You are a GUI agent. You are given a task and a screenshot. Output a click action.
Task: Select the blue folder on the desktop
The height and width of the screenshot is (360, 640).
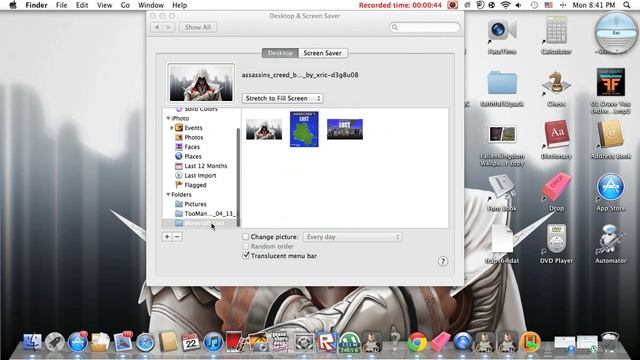[x=502, y=83]
